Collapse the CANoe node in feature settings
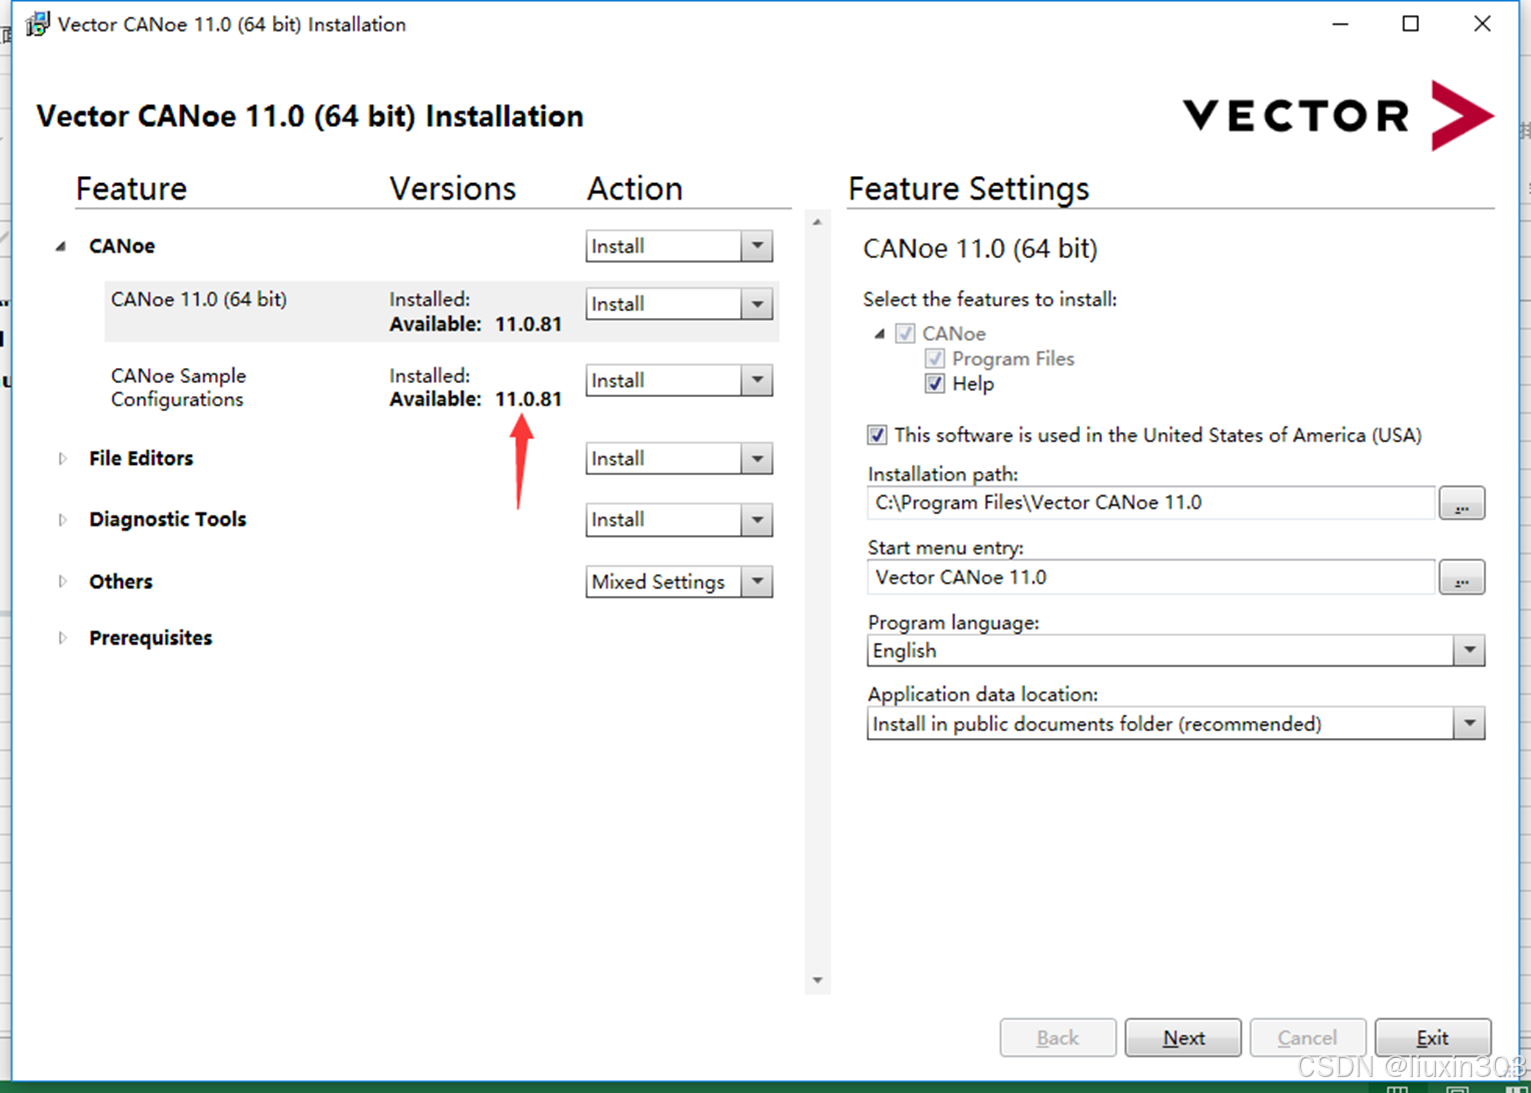The image size is (1531, 1093). tap(880, 334)
